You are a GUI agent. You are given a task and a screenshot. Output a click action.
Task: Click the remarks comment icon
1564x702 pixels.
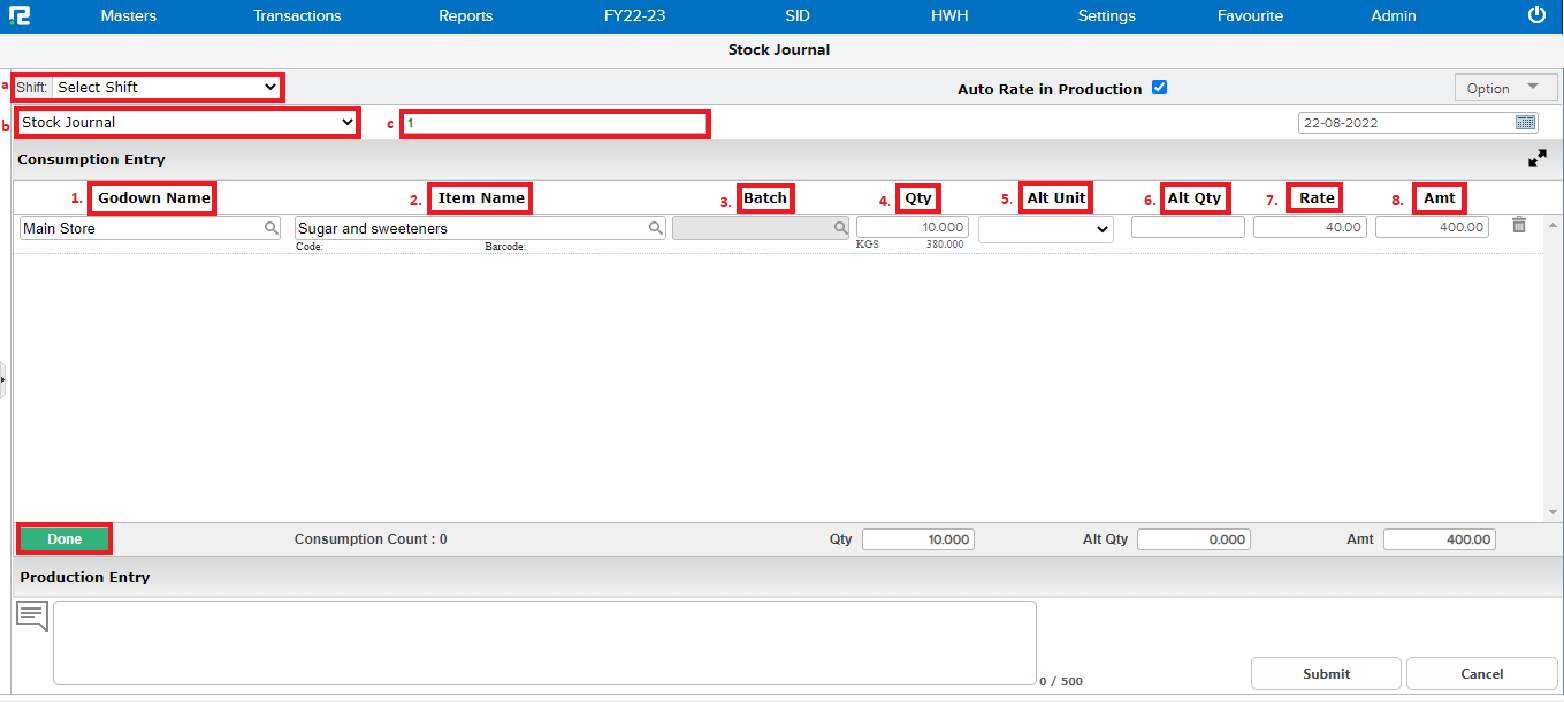(x=32, y=616)
